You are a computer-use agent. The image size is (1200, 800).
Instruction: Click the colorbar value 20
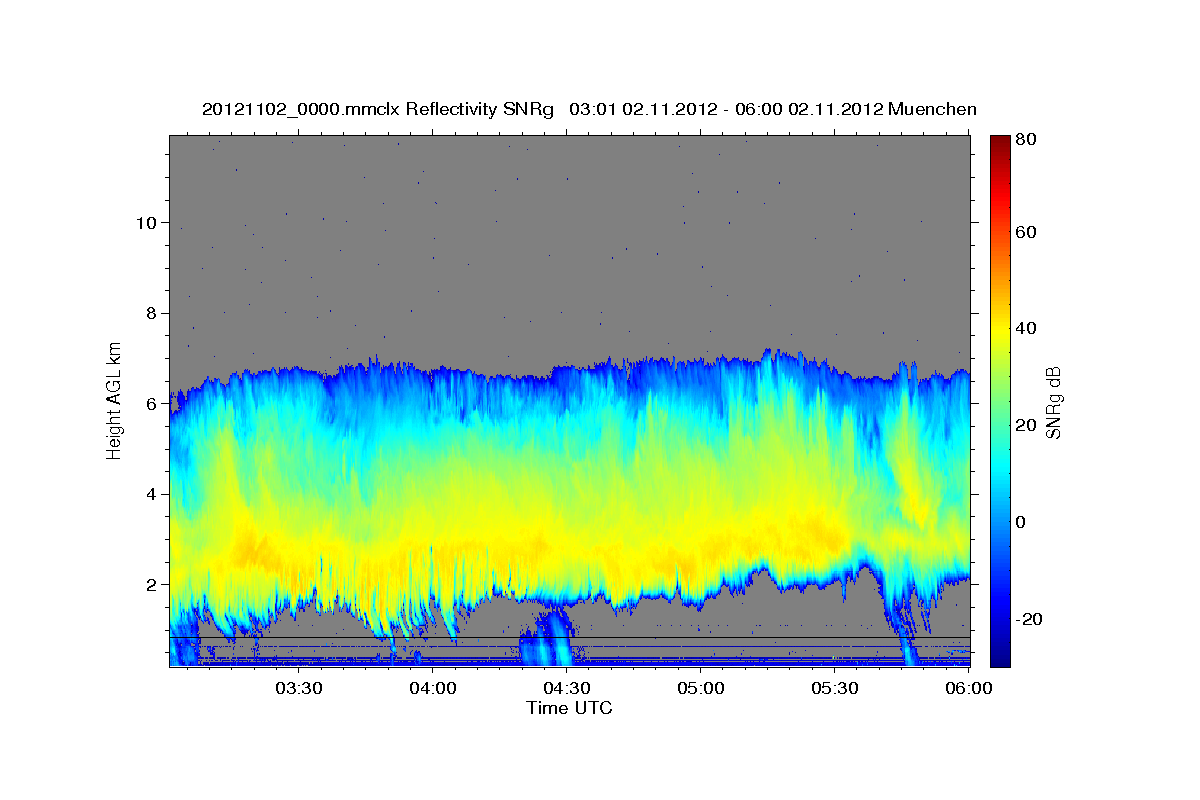pyautogui.click(x=1028, y=426)
